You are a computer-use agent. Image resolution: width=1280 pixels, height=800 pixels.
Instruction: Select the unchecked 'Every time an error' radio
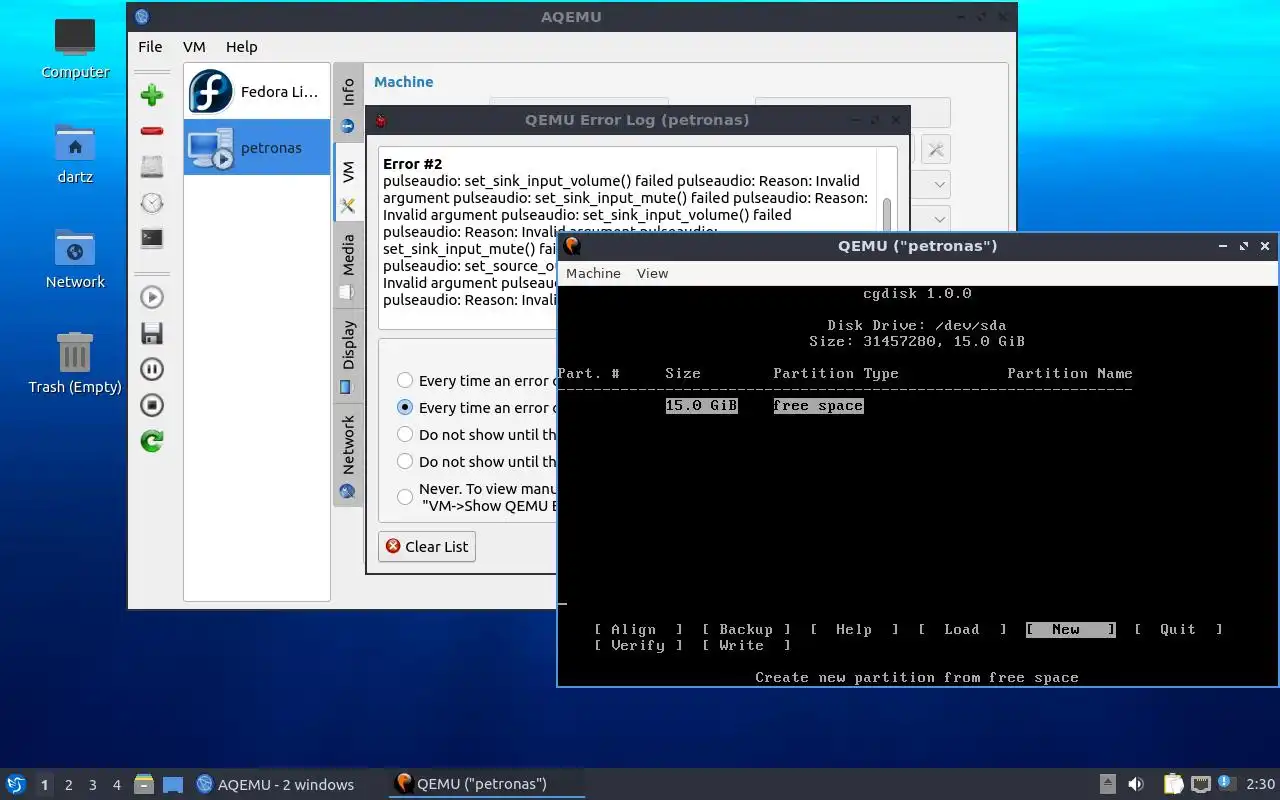[x=405, y=380]
